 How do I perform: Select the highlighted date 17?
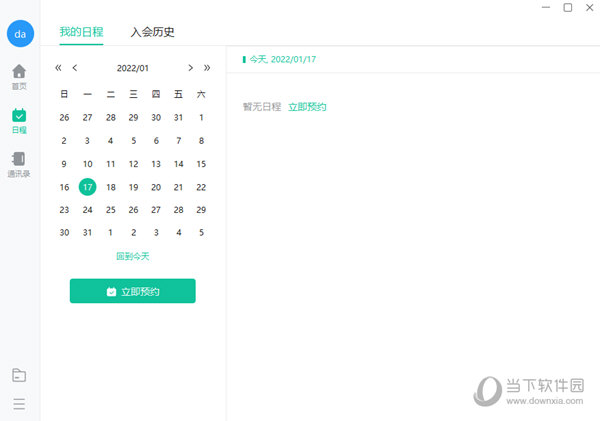88,187
